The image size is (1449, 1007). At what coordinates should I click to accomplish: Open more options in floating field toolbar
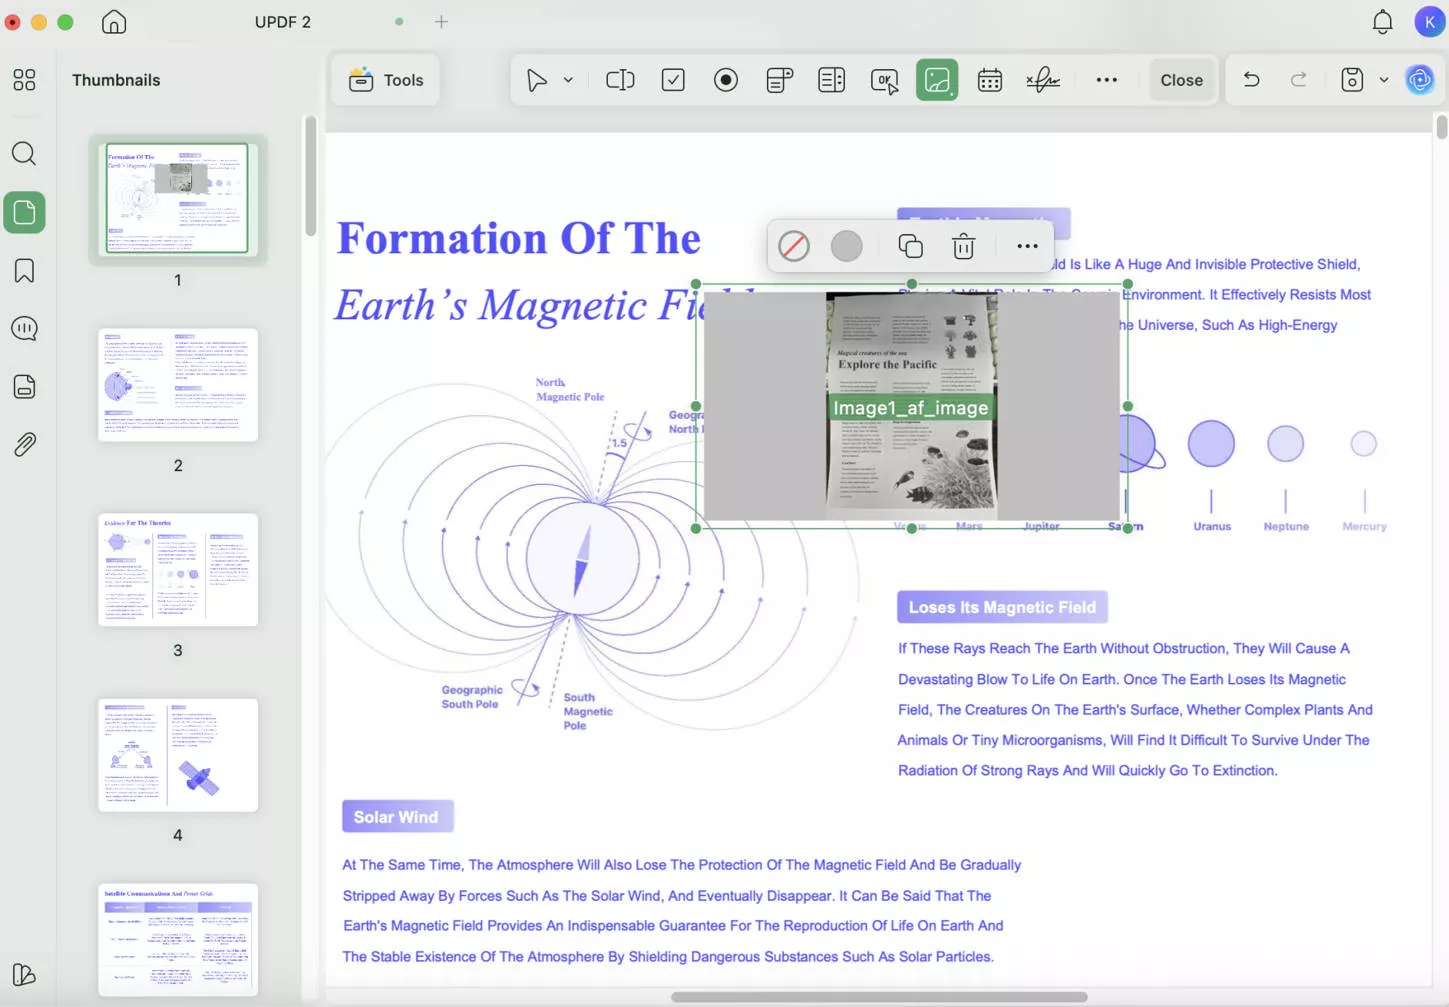[x=1027, y=246]
